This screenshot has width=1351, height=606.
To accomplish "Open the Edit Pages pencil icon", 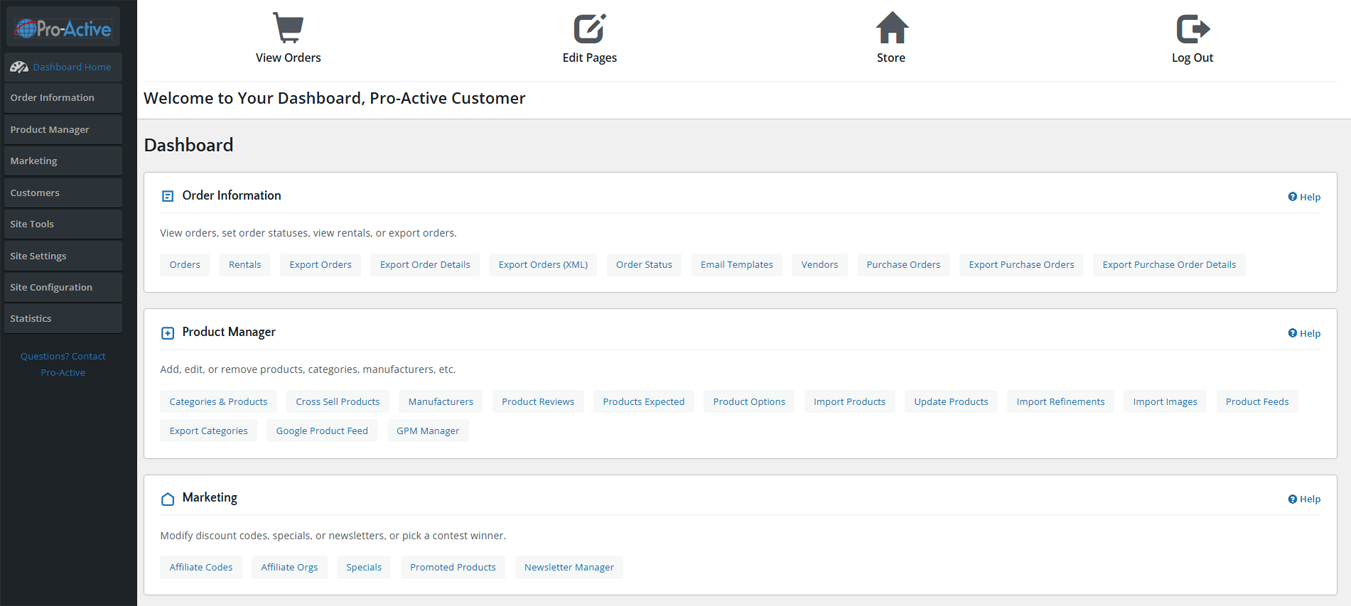I will point(589,28).
